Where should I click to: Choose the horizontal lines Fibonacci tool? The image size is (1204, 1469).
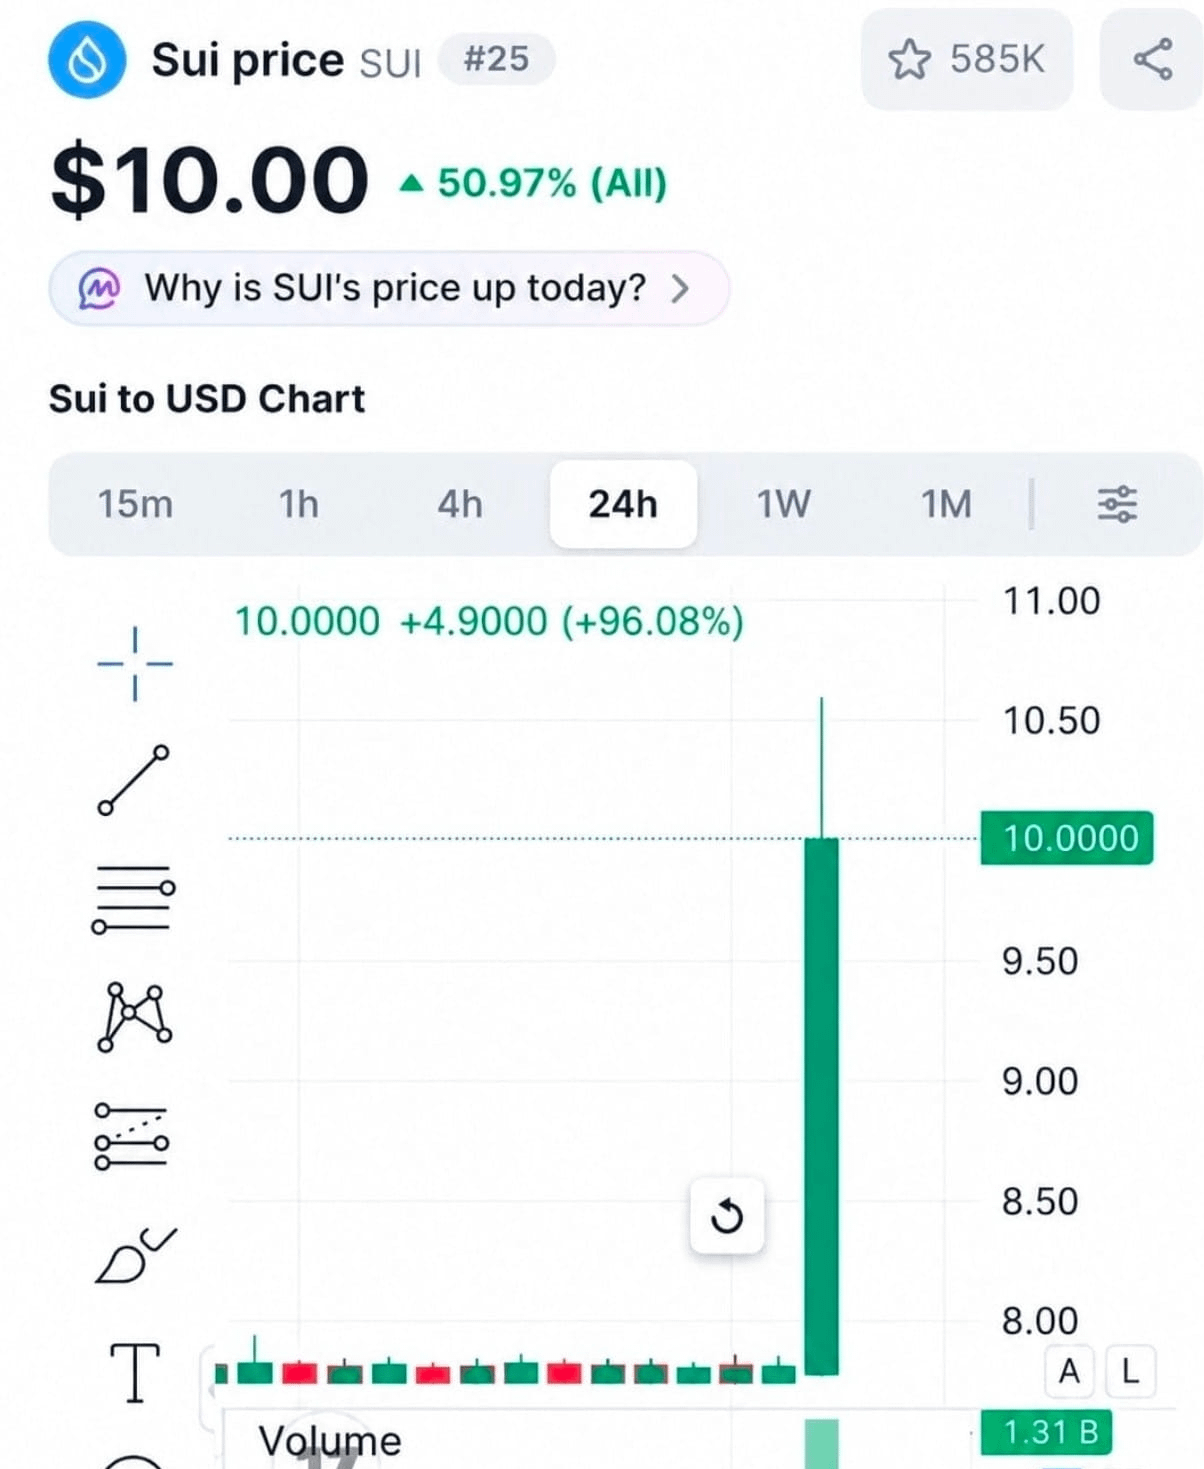coord(133,899)
